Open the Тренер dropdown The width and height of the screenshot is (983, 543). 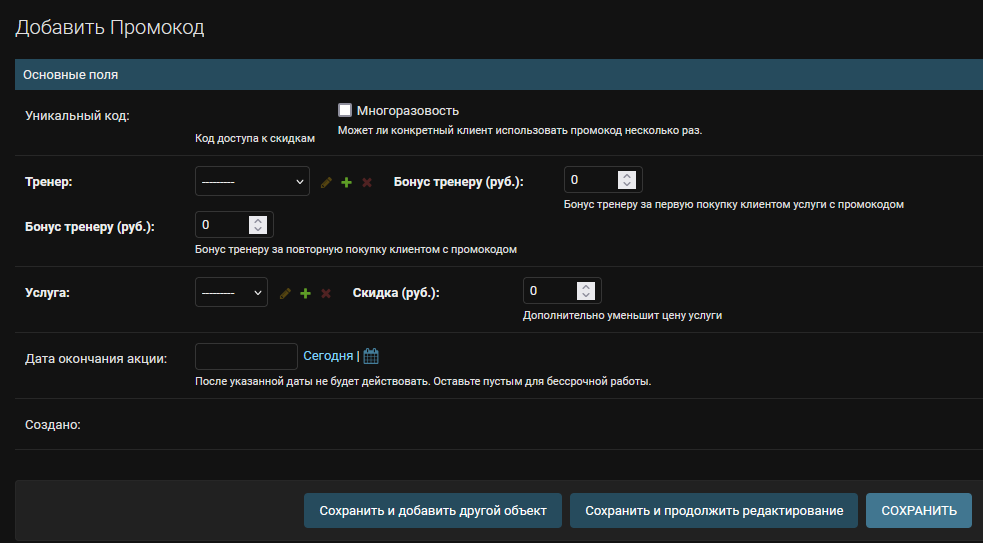click(252, 181)
